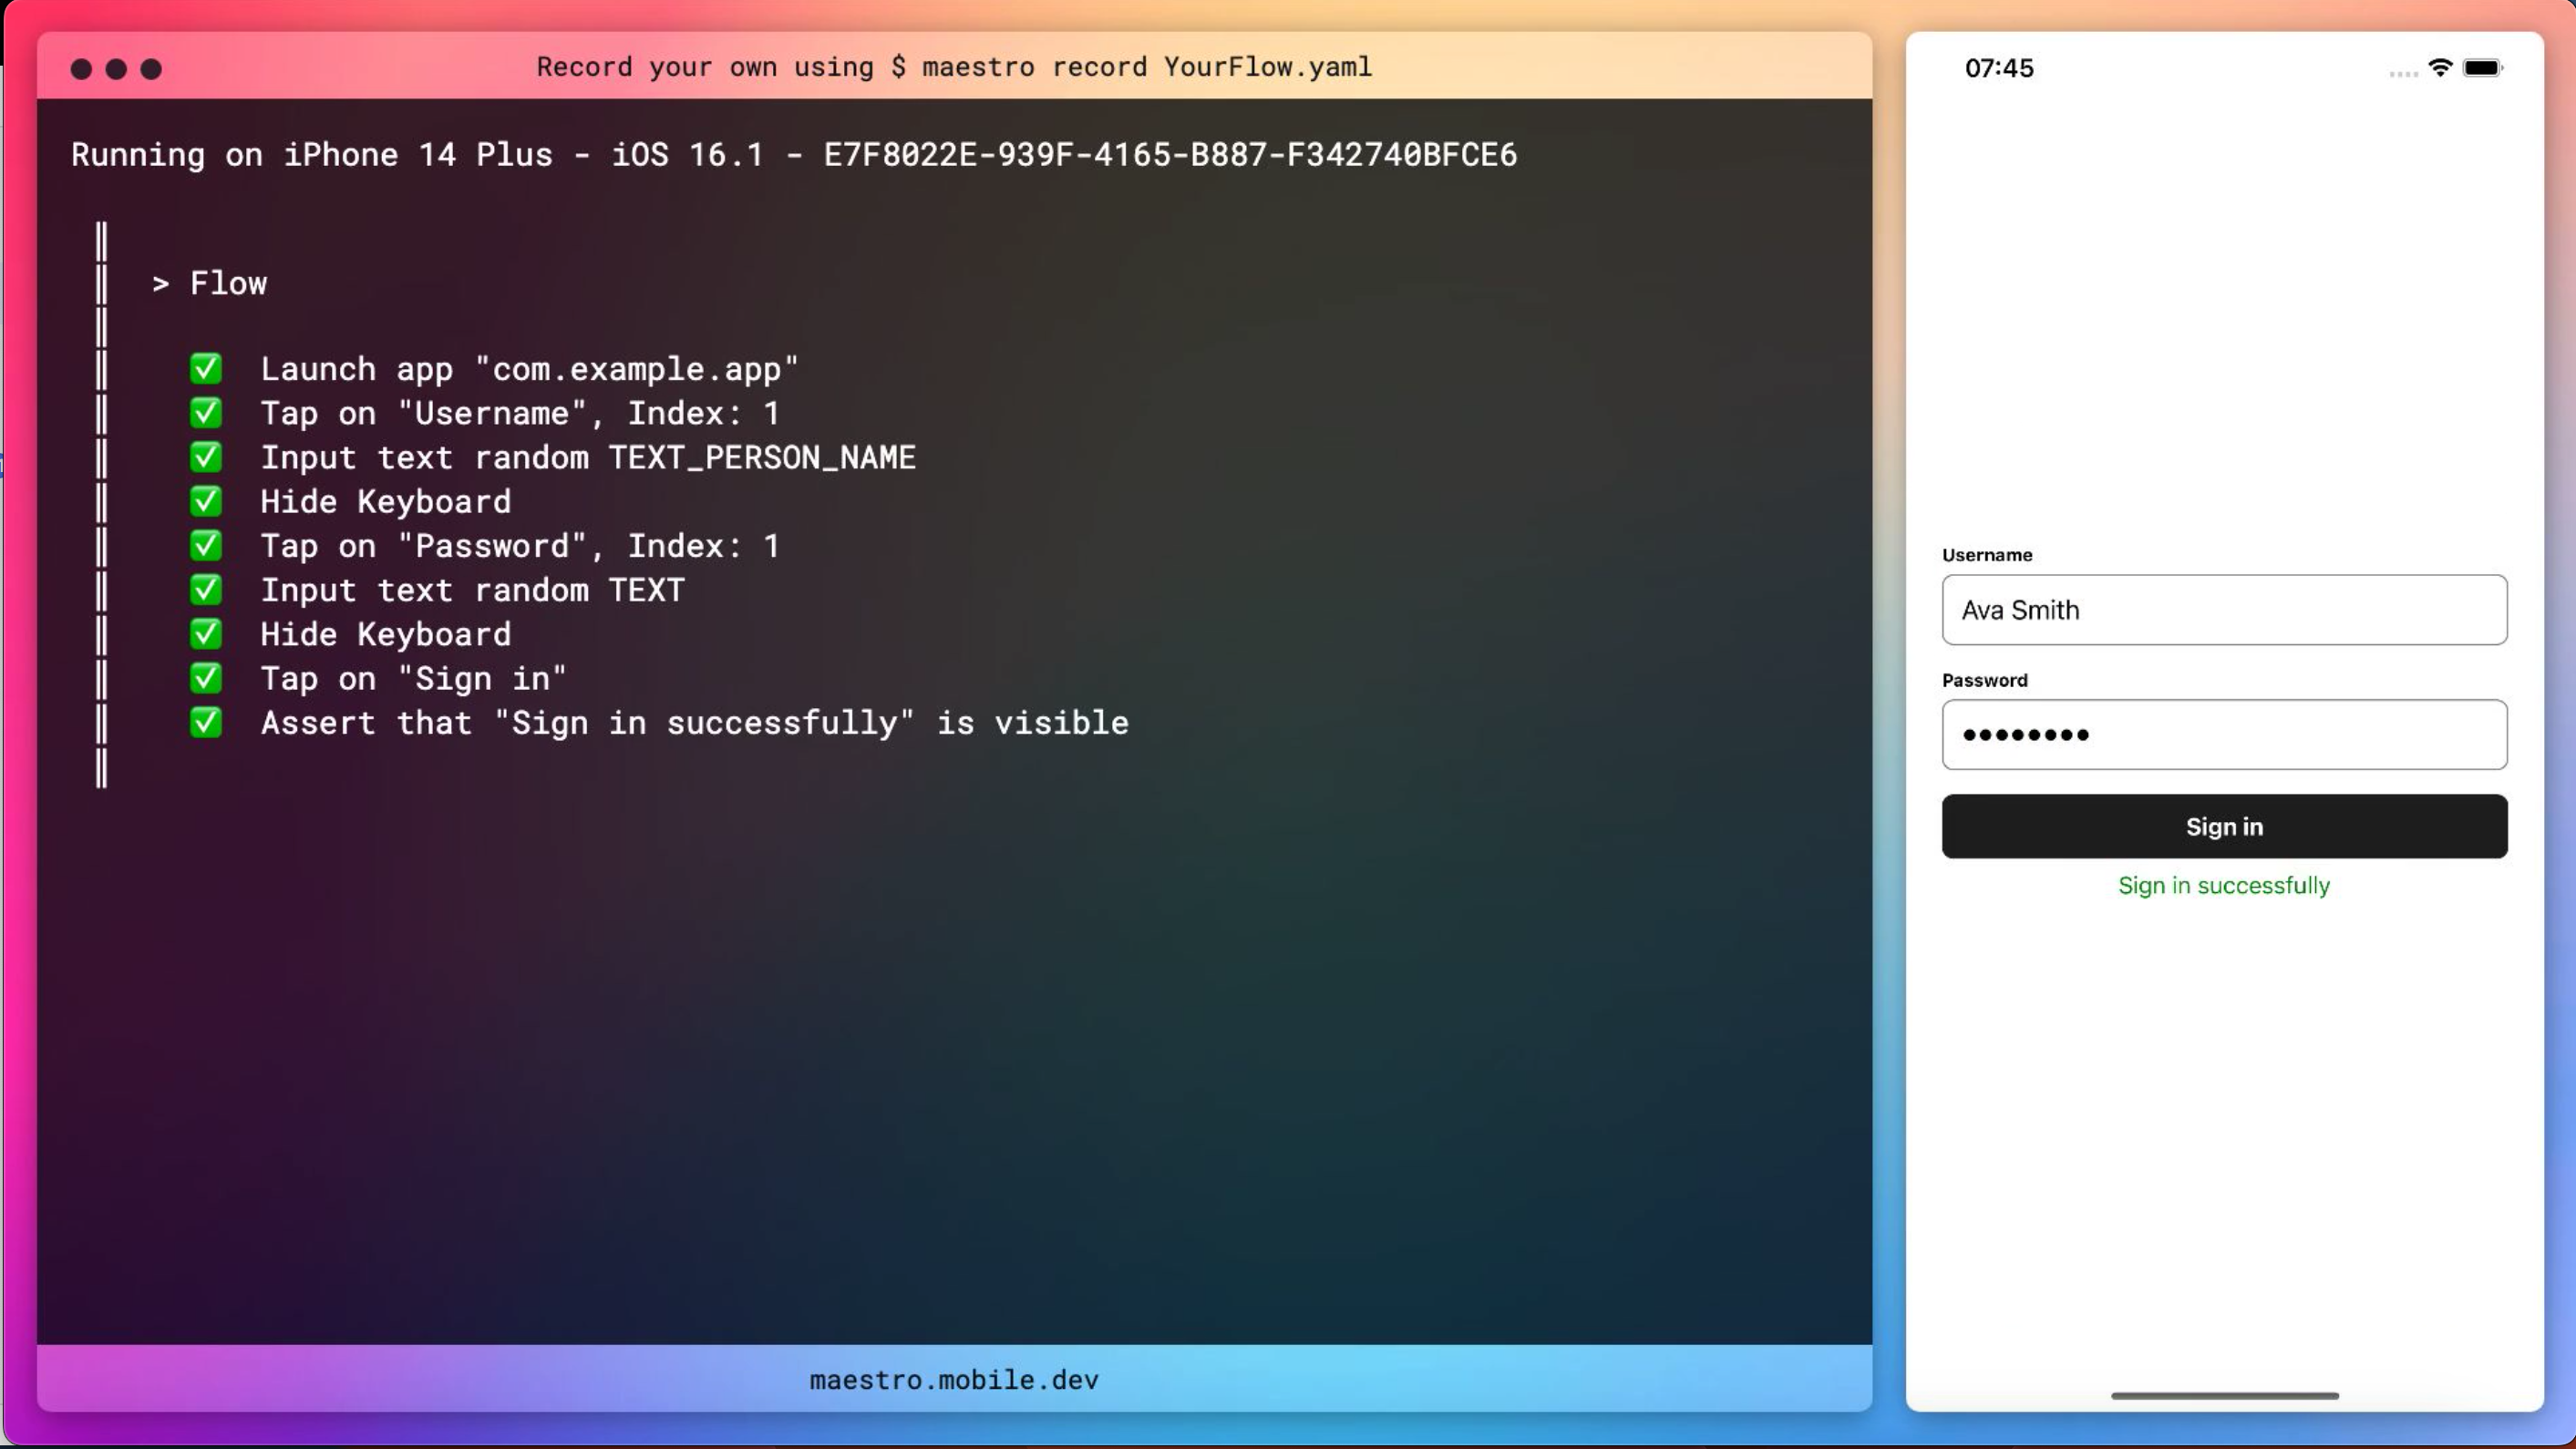Click the checkmark next to Tap on Username
The height and width of the screenshot is (1449, 2576).
pyautogui.click(x=206, y=413)
